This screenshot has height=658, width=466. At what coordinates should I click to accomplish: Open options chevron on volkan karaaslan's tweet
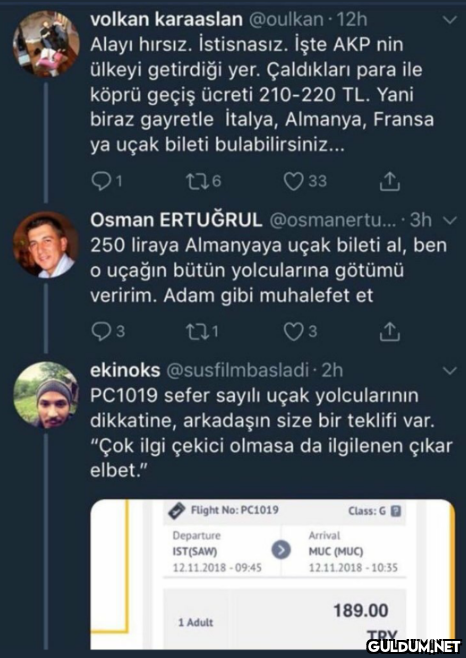450,20
